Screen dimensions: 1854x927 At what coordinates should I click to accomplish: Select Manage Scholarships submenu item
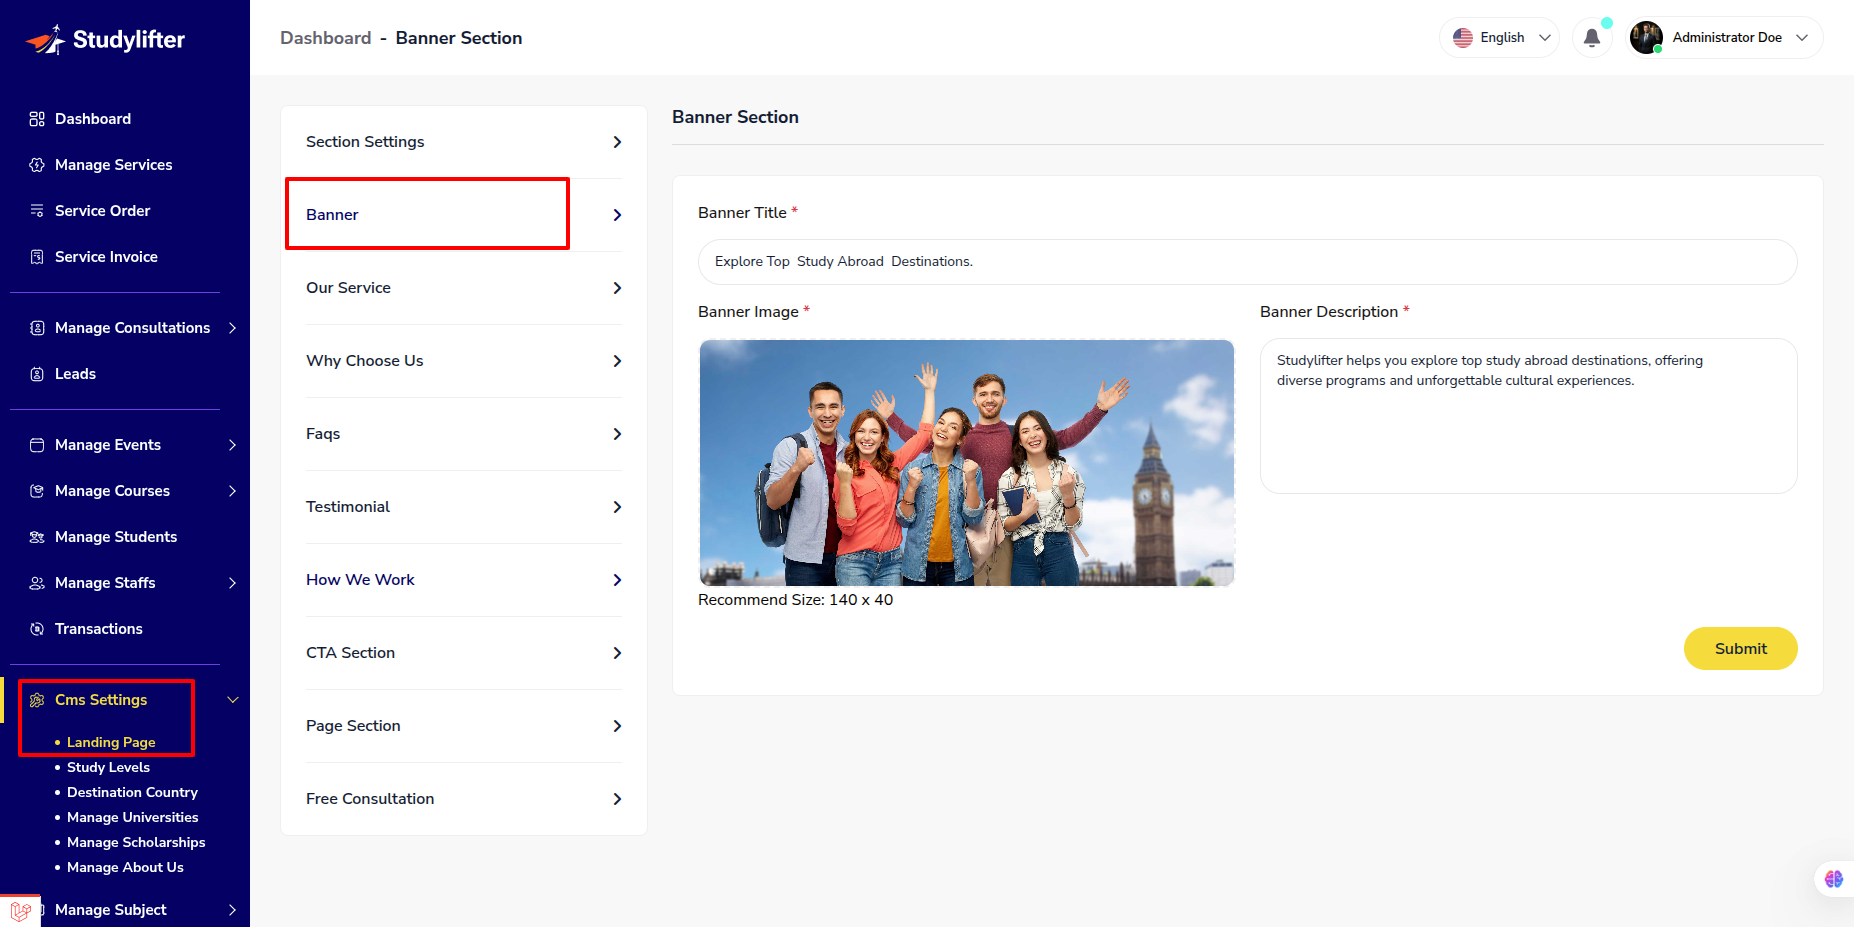point(136,842)
